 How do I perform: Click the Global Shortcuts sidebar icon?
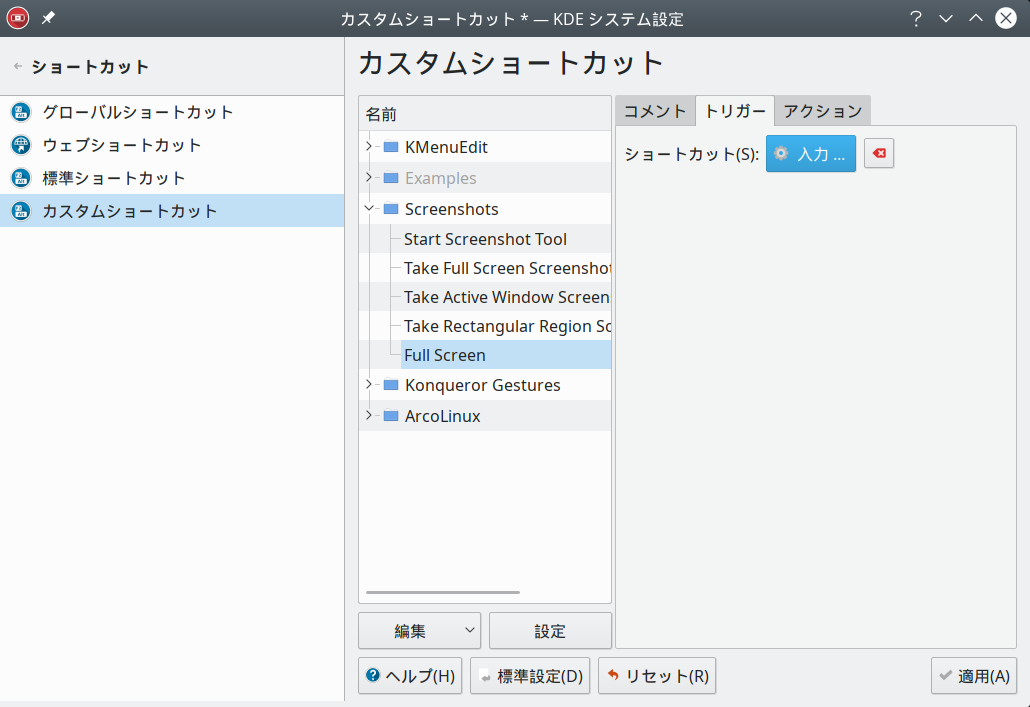coord(21,112)
